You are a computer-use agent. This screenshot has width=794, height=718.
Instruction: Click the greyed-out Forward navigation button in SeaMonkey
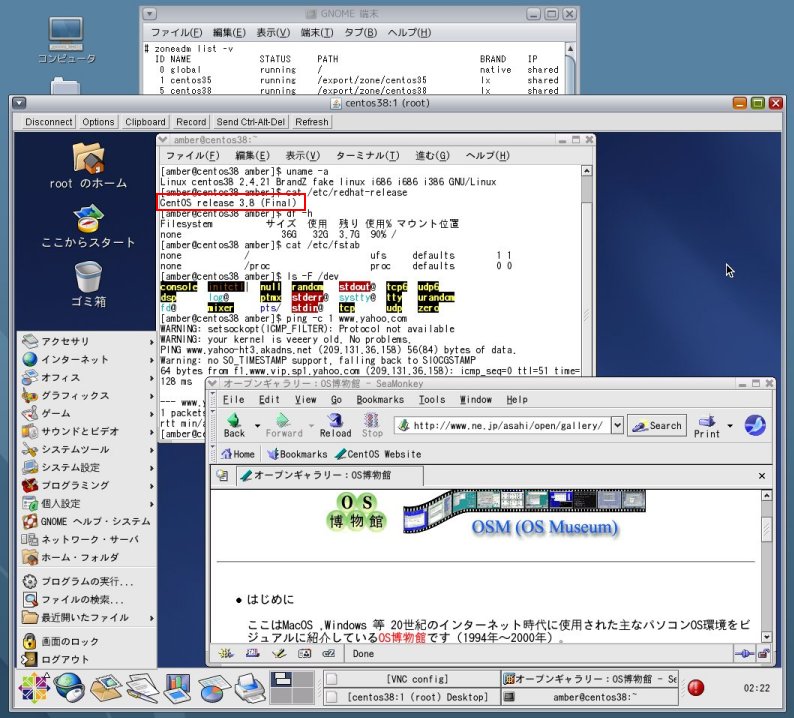click(284, 425)
